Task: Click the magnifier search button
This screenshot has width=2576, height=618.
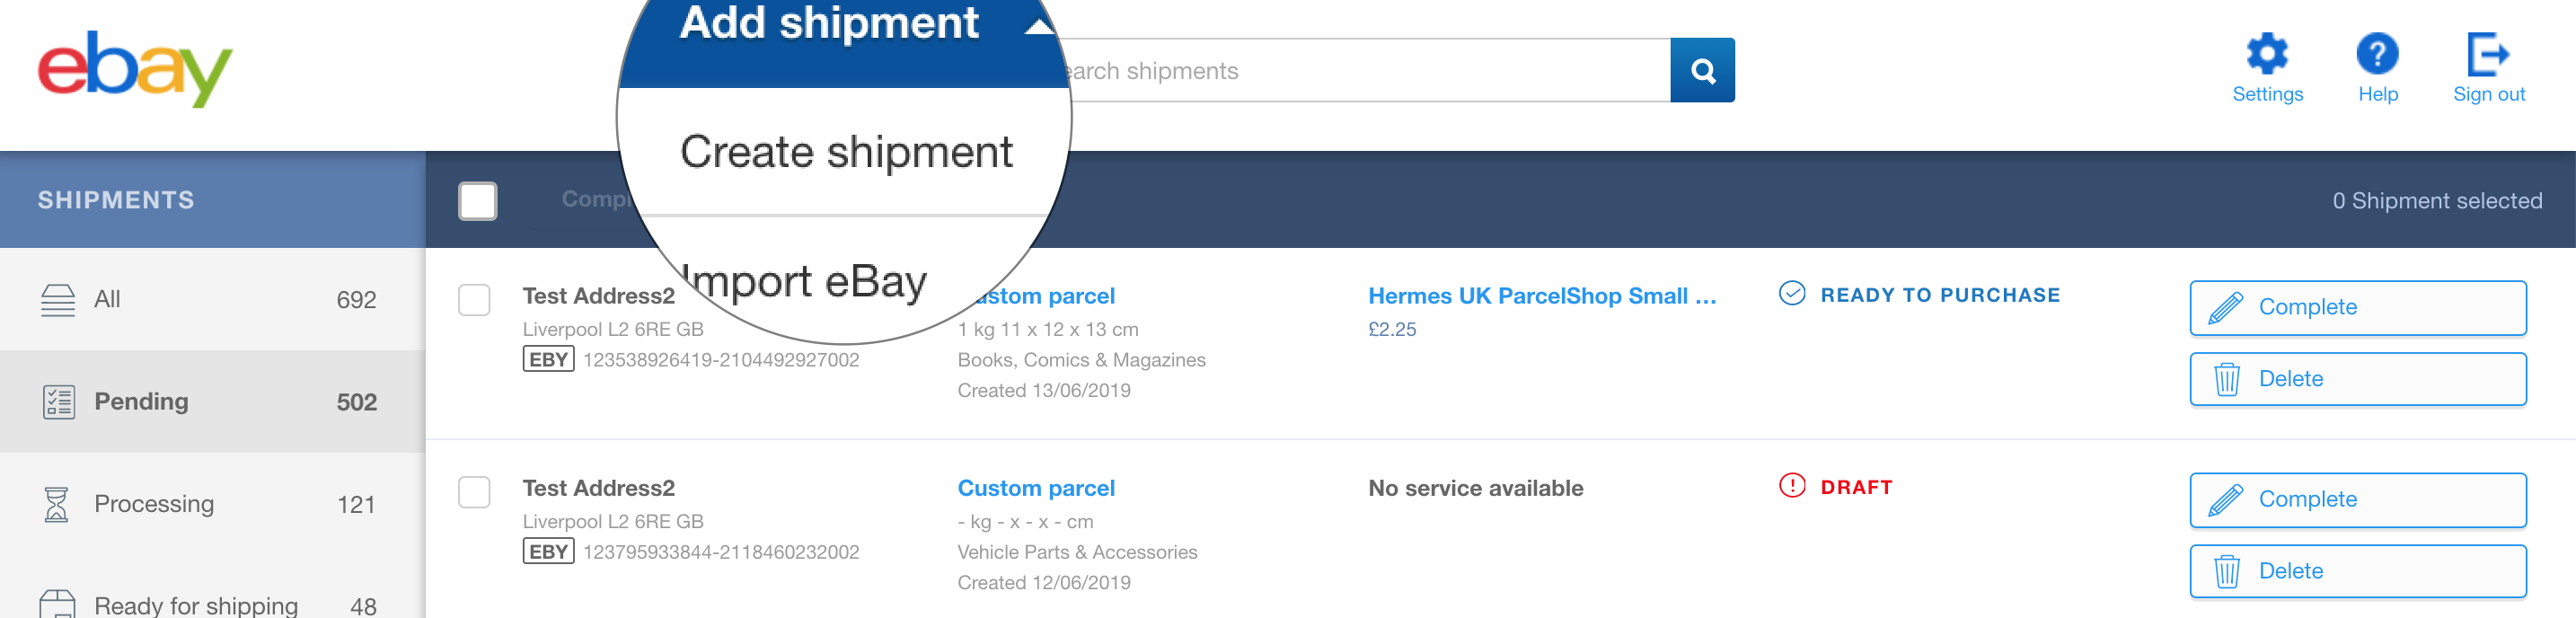Action: 1702,70
